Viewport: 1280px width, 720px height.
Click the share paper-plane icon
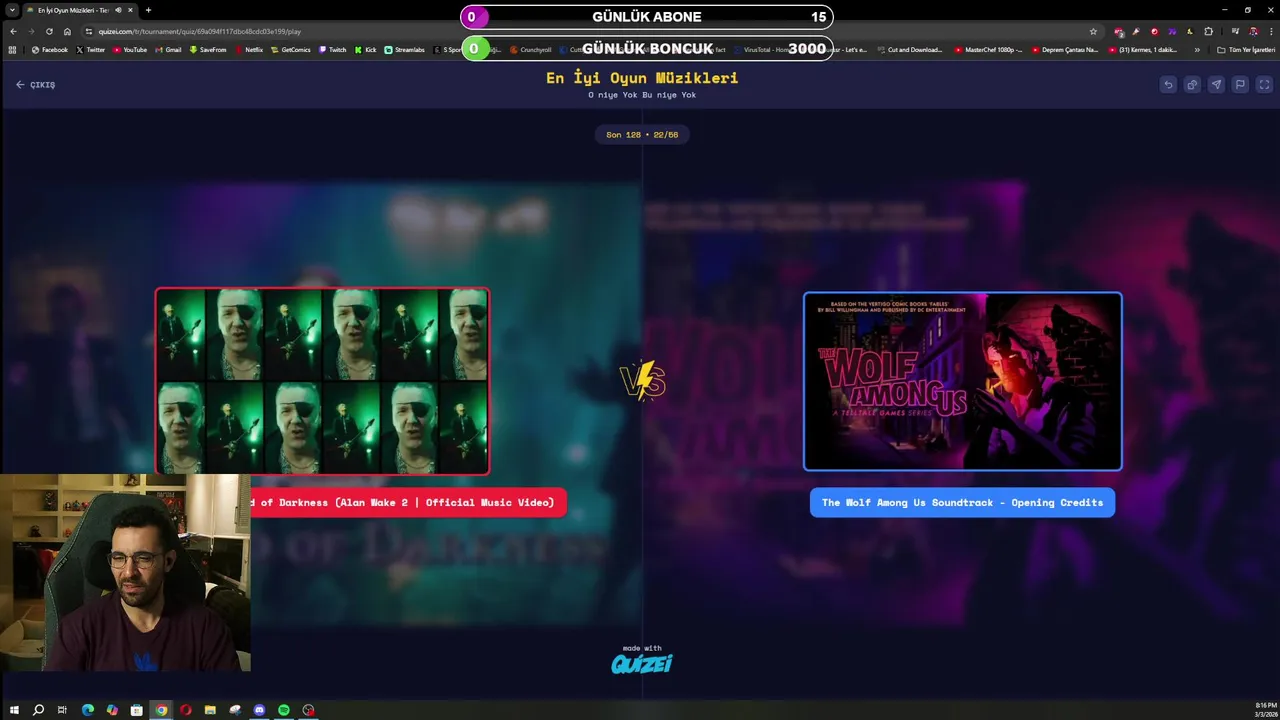pos(1216,85)
